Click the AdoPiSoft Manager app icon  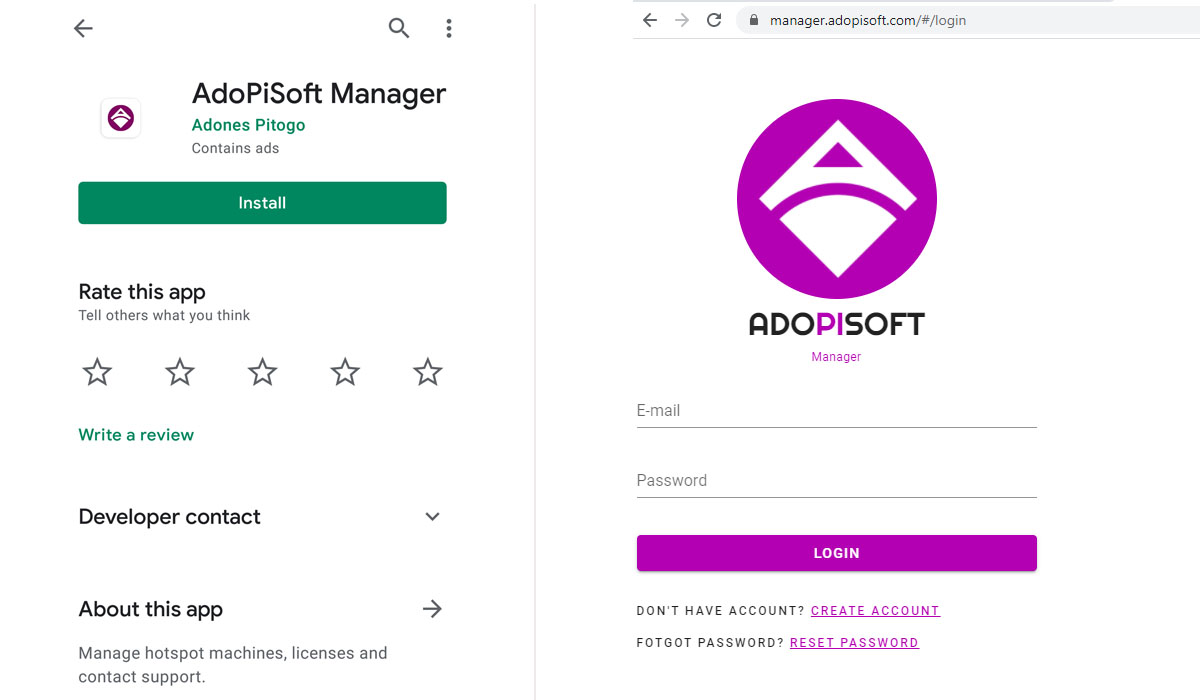coord(120,118)
